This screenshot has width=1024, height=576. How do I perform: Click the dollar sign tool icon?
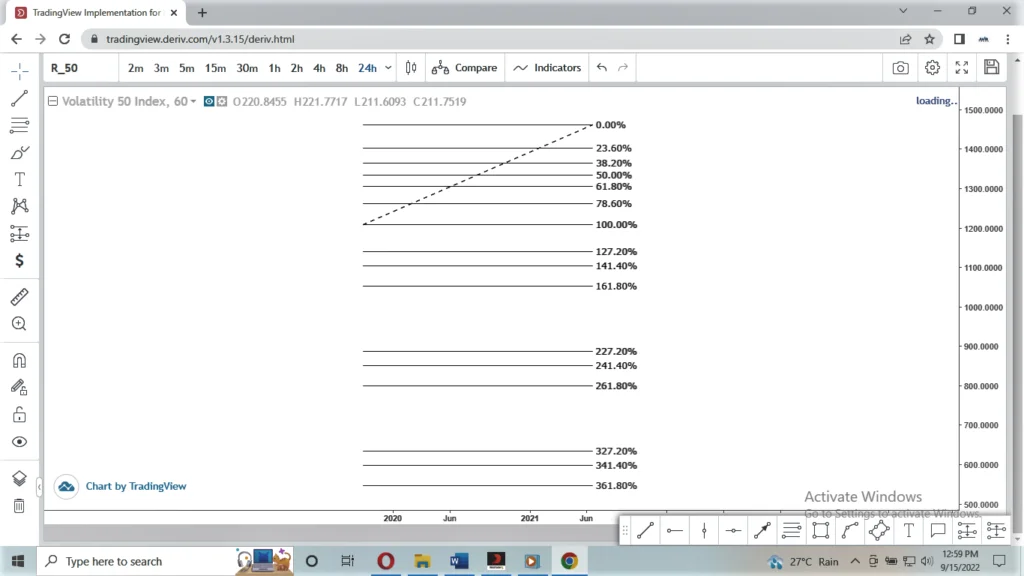pyautogui.click(x=20, y=261)
